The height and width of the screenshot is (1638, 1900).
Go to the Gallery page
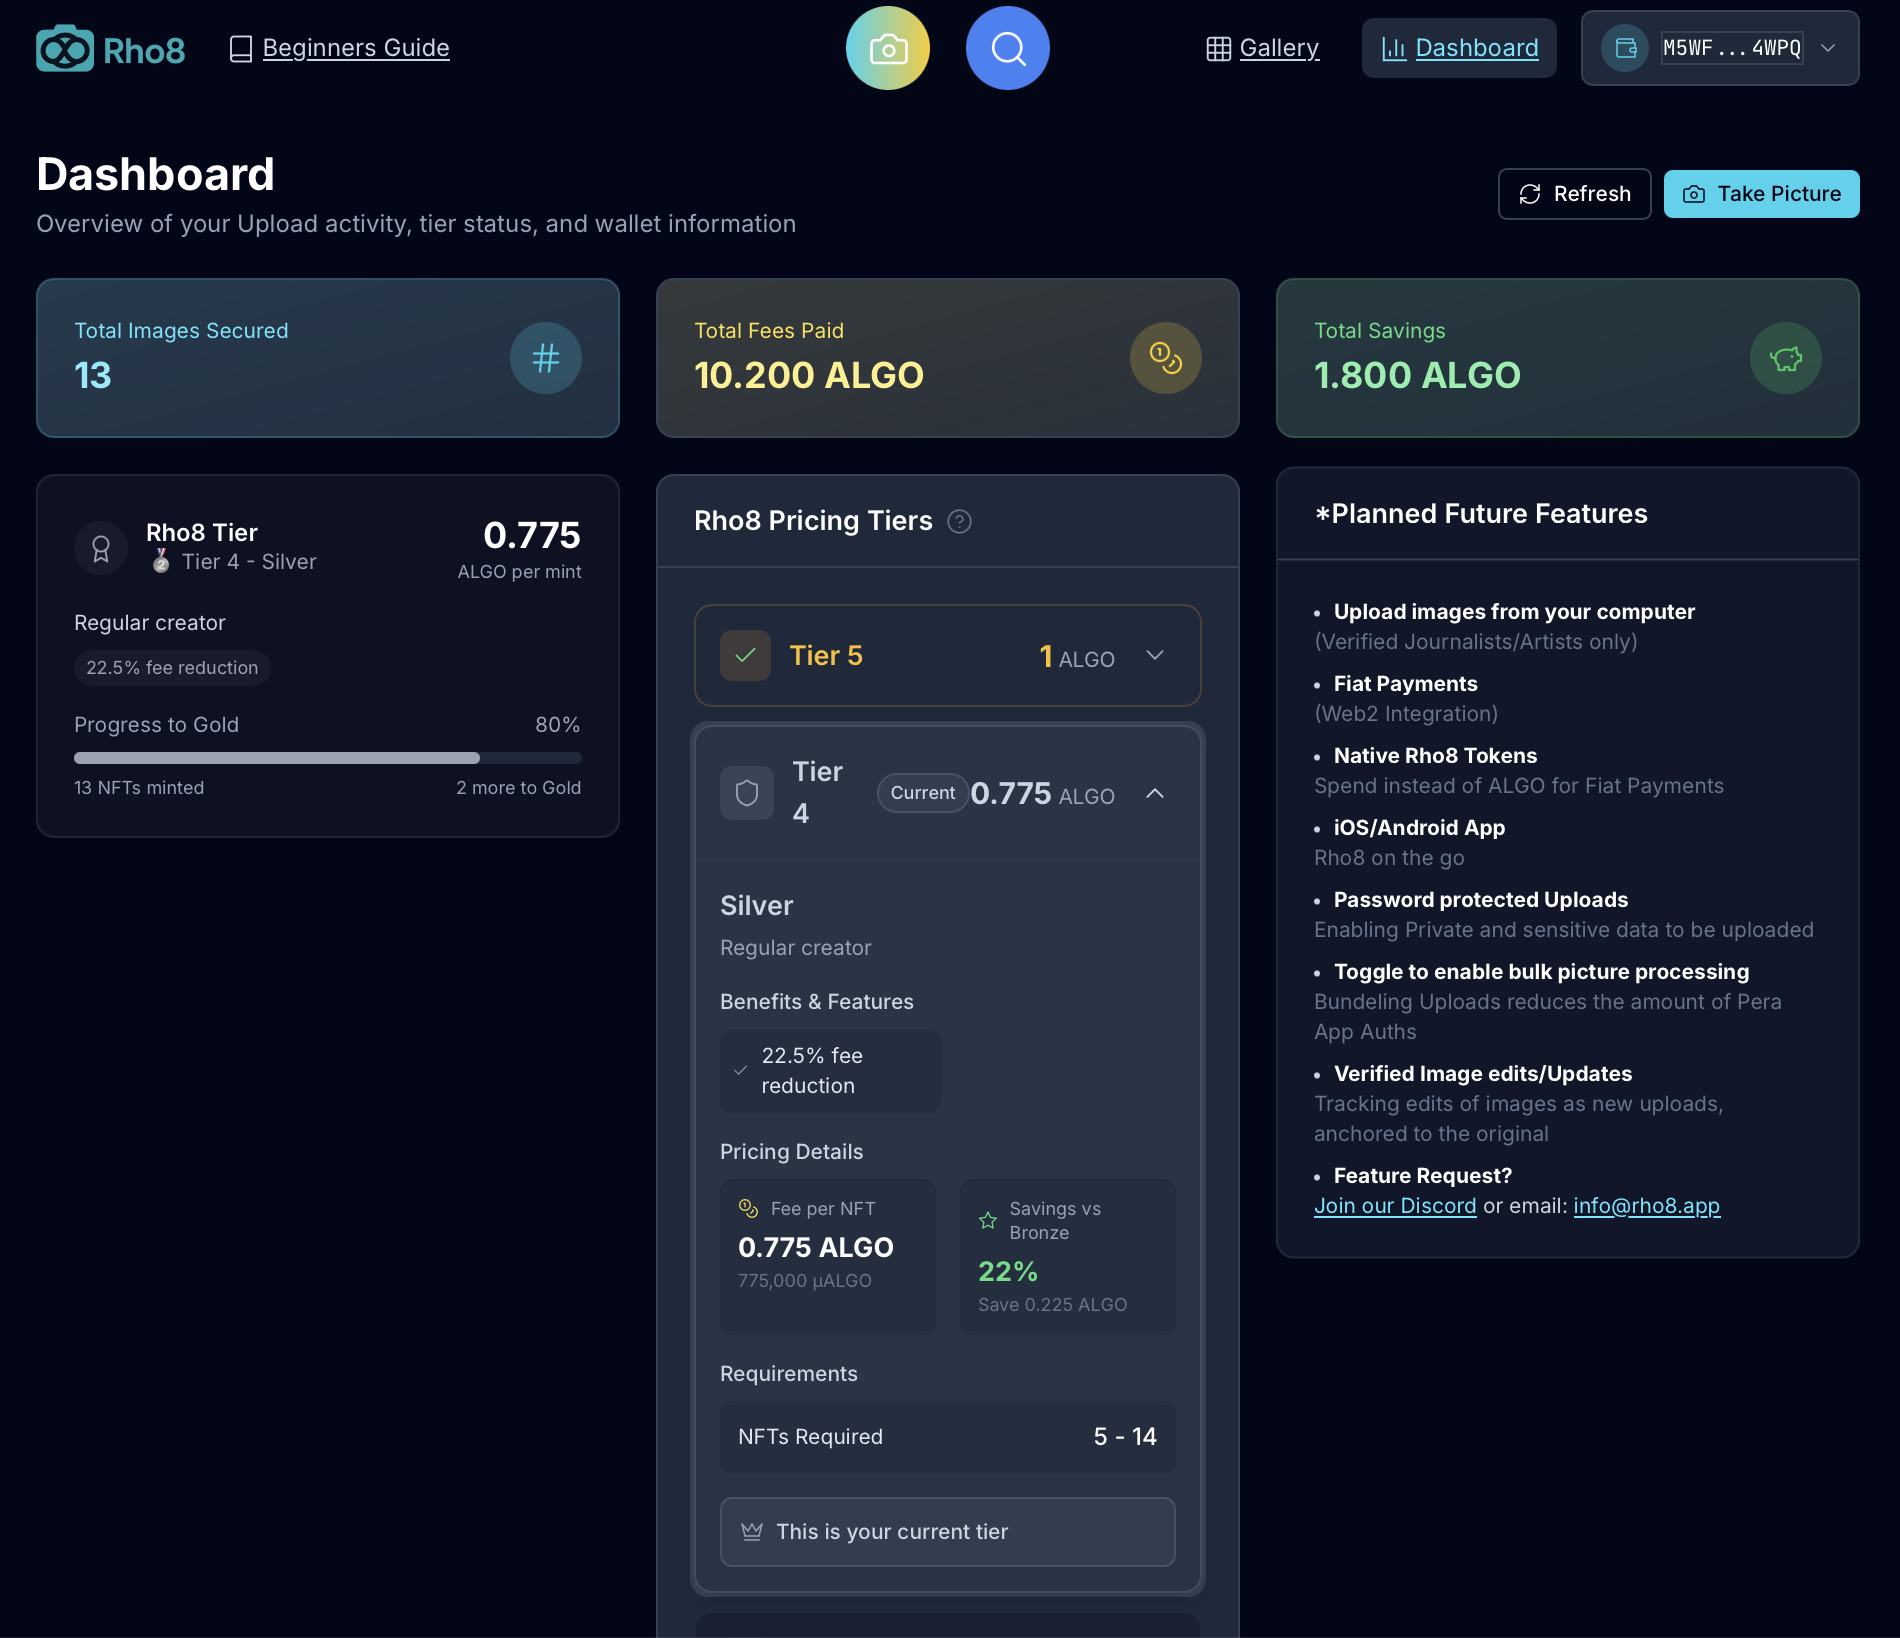click(1279, 48)
